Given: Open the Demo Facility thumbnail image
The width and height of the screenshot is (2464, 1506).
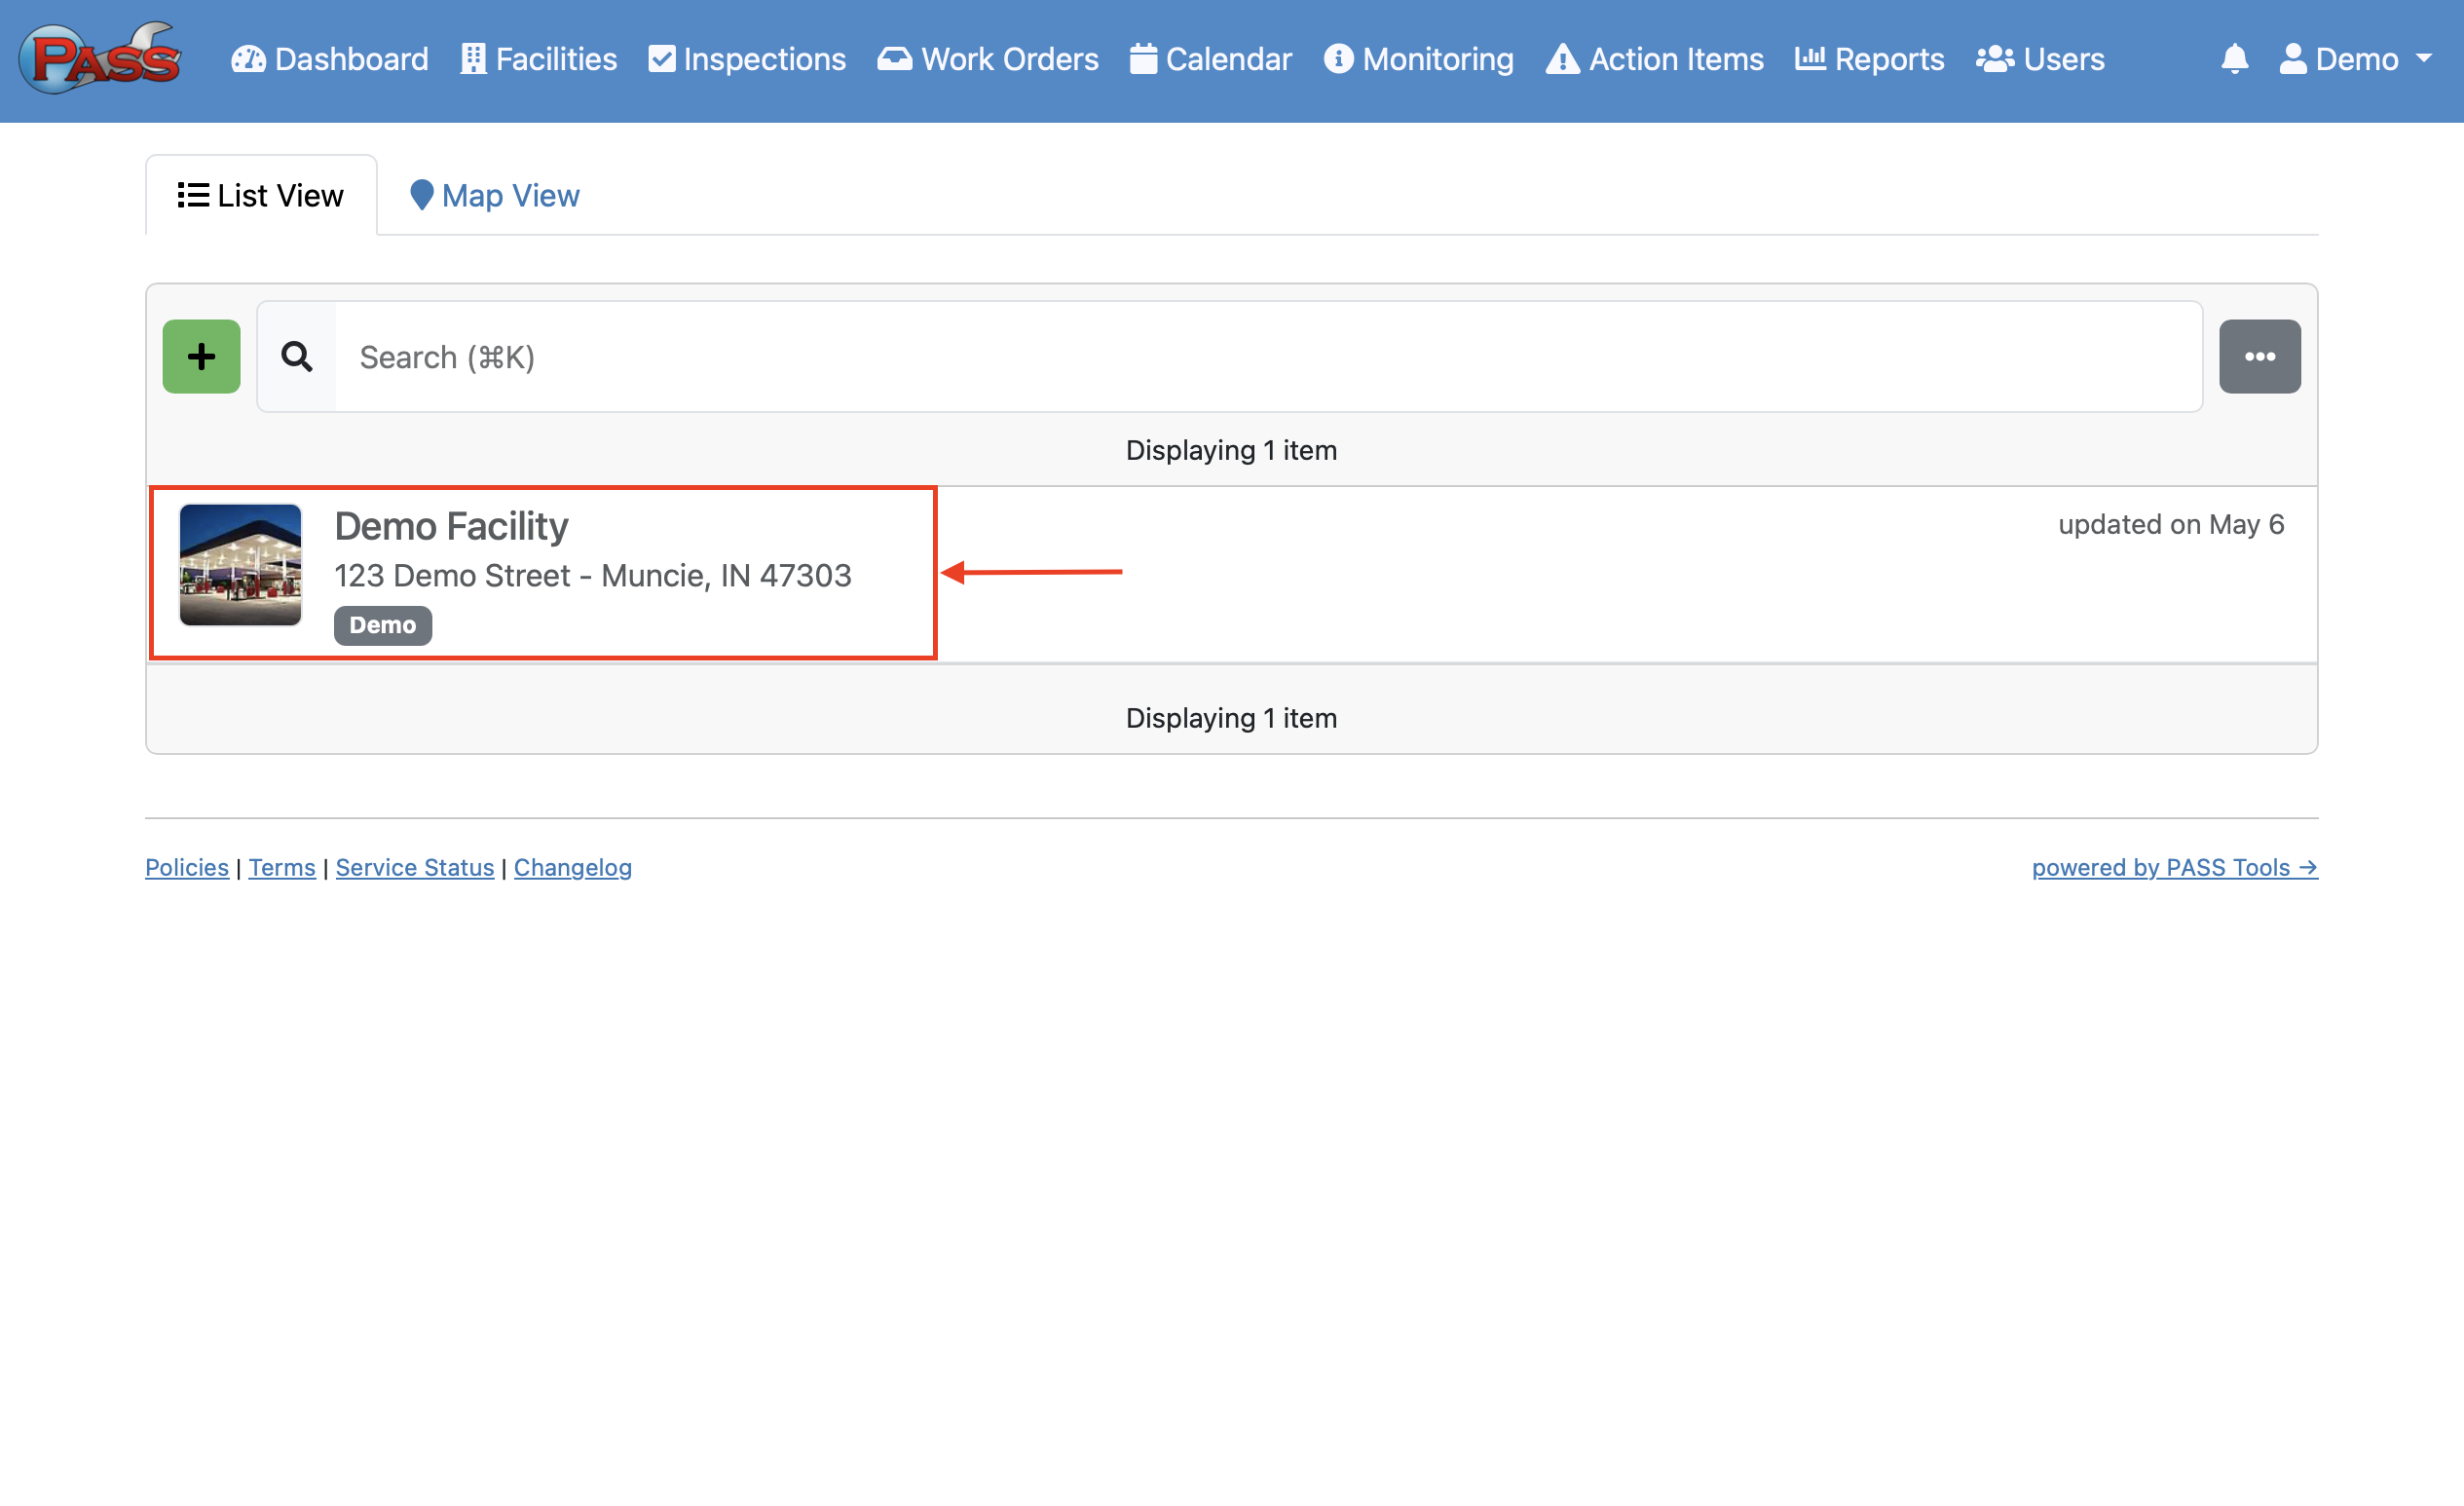Looking at the screenshot, I should click(240, 565).
